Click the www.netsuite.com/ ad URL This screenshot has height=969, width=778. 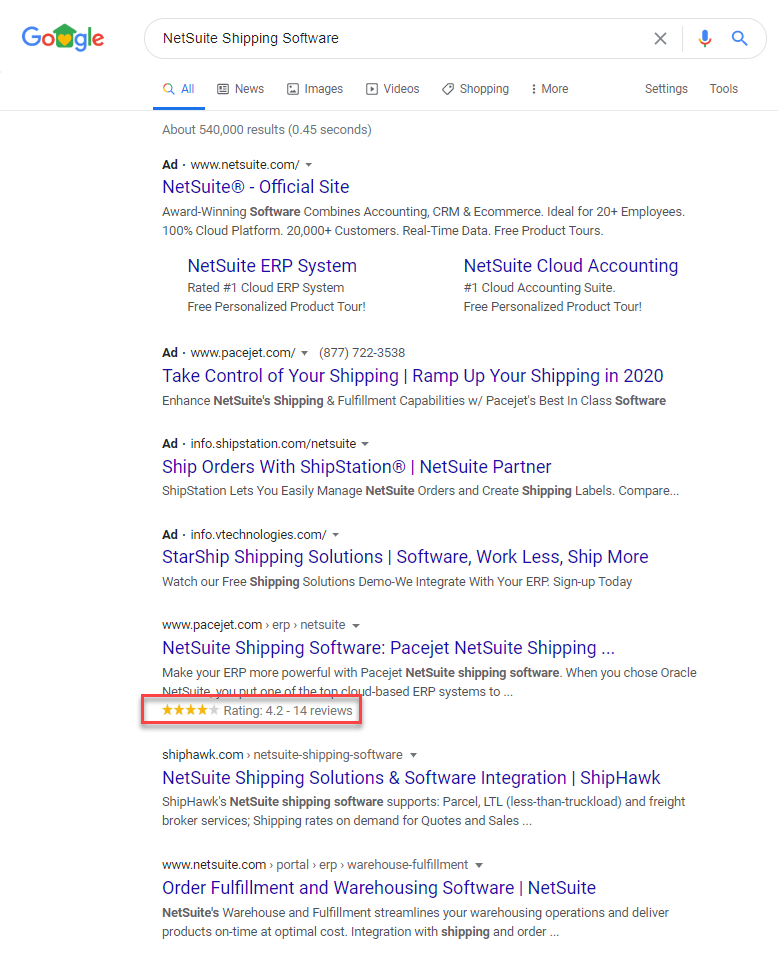click(245, 164)
